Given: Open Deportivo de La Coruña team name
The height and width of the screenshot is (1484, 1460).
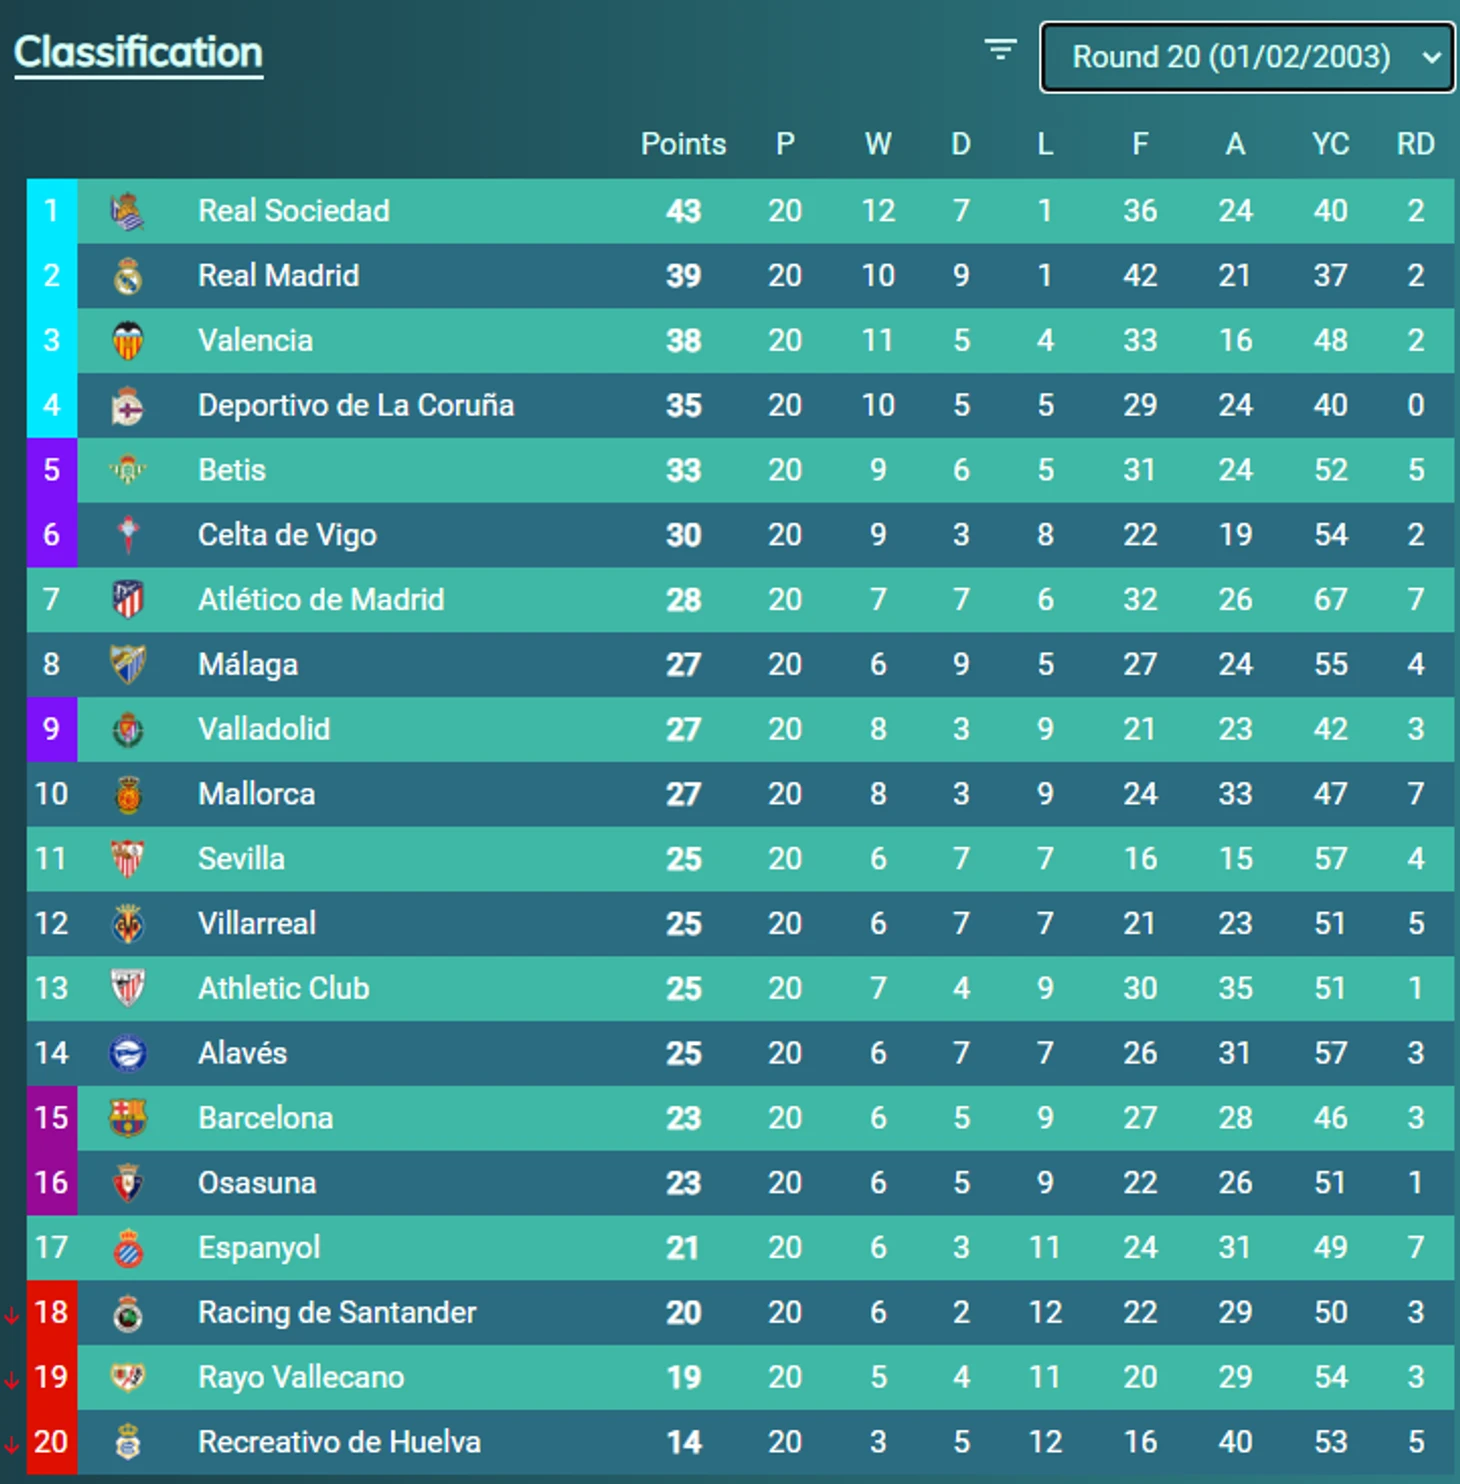Looking at the screenshot, I should tap(356, 405).
